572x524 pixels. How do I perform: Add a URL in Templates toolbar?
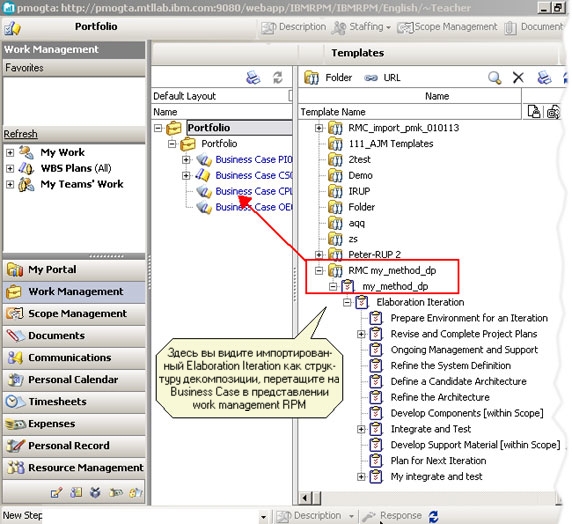pos(382,78)
